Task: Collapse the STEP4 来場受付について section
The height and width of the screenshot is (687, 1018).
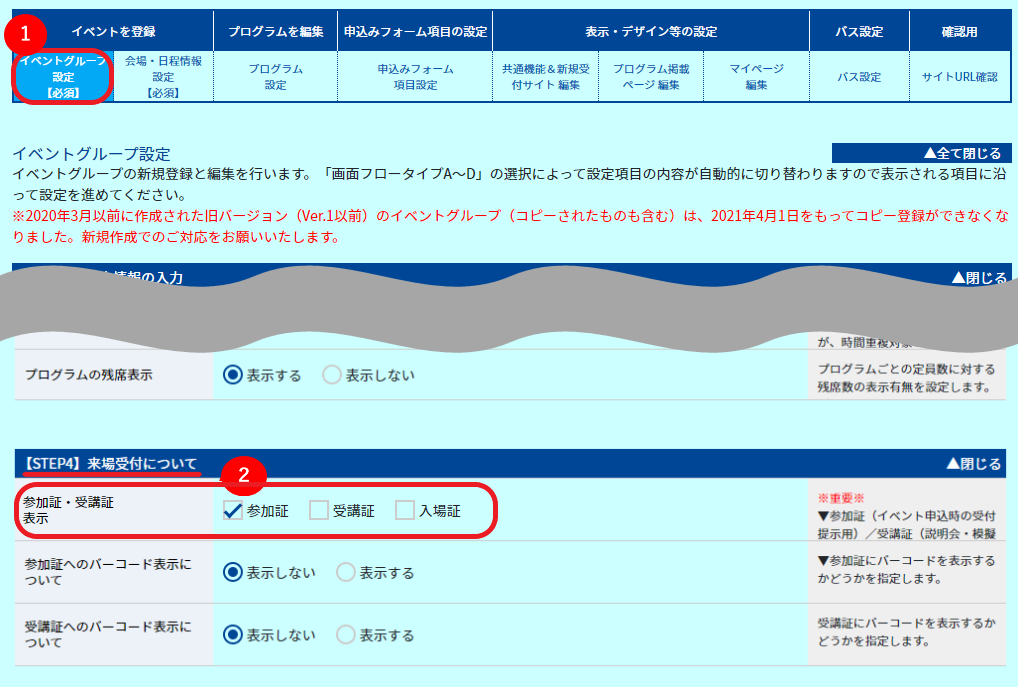Action: tap(973, 464)
